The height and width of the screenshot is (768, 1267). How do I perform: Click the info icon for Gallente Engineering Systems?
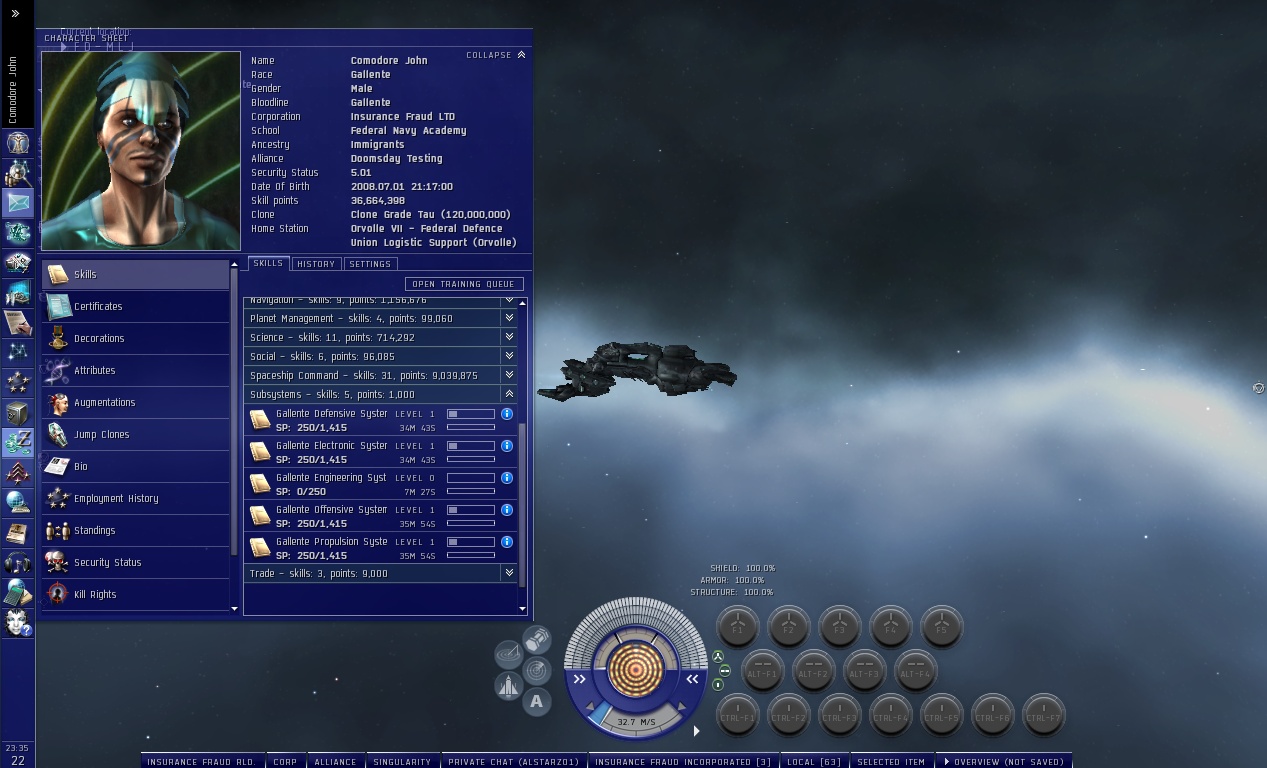(x=507, y=478)
